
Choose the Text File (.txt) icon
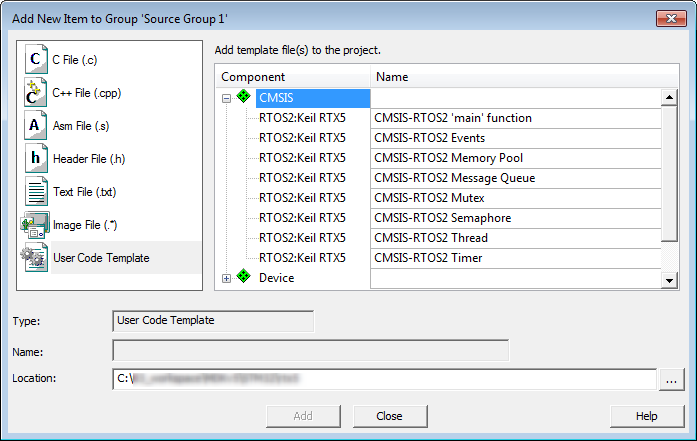pos(36,191)
